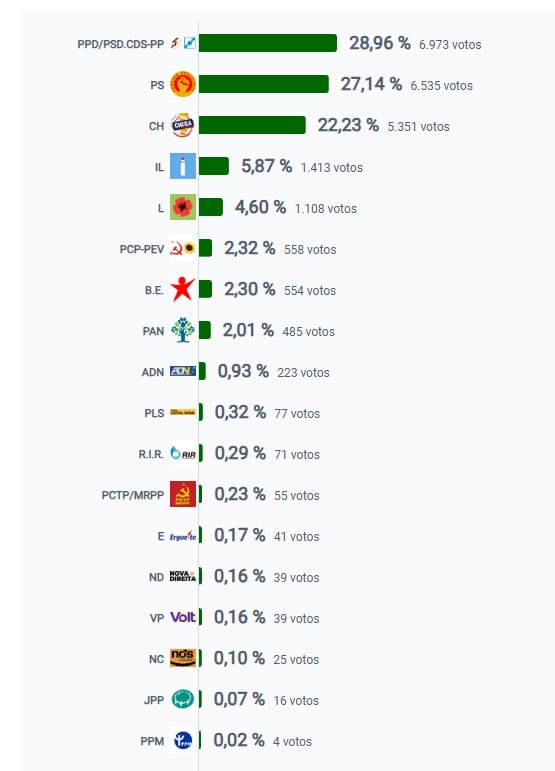The image size is (555, 771).
Task: Click the PCTP/MRPP red hammer-sickle logo
Action: [183, 494]
